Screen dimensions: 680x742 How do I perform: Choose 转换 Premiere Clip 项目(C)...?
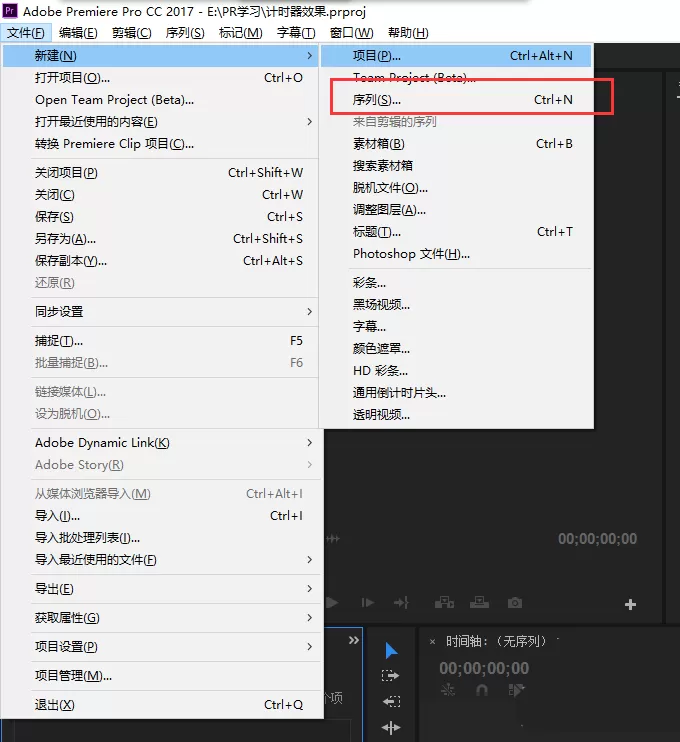[161, 143]
